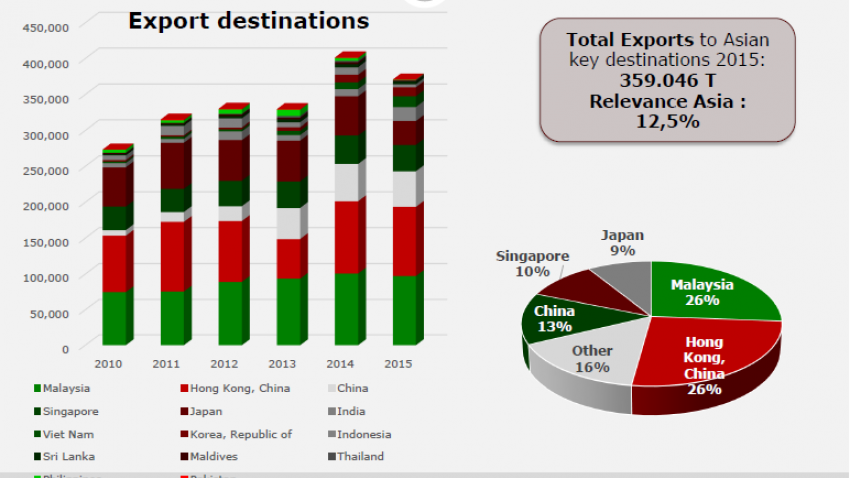Select the Total Exports summary text box
The image size is (850, 478).
tap(667, 79)
